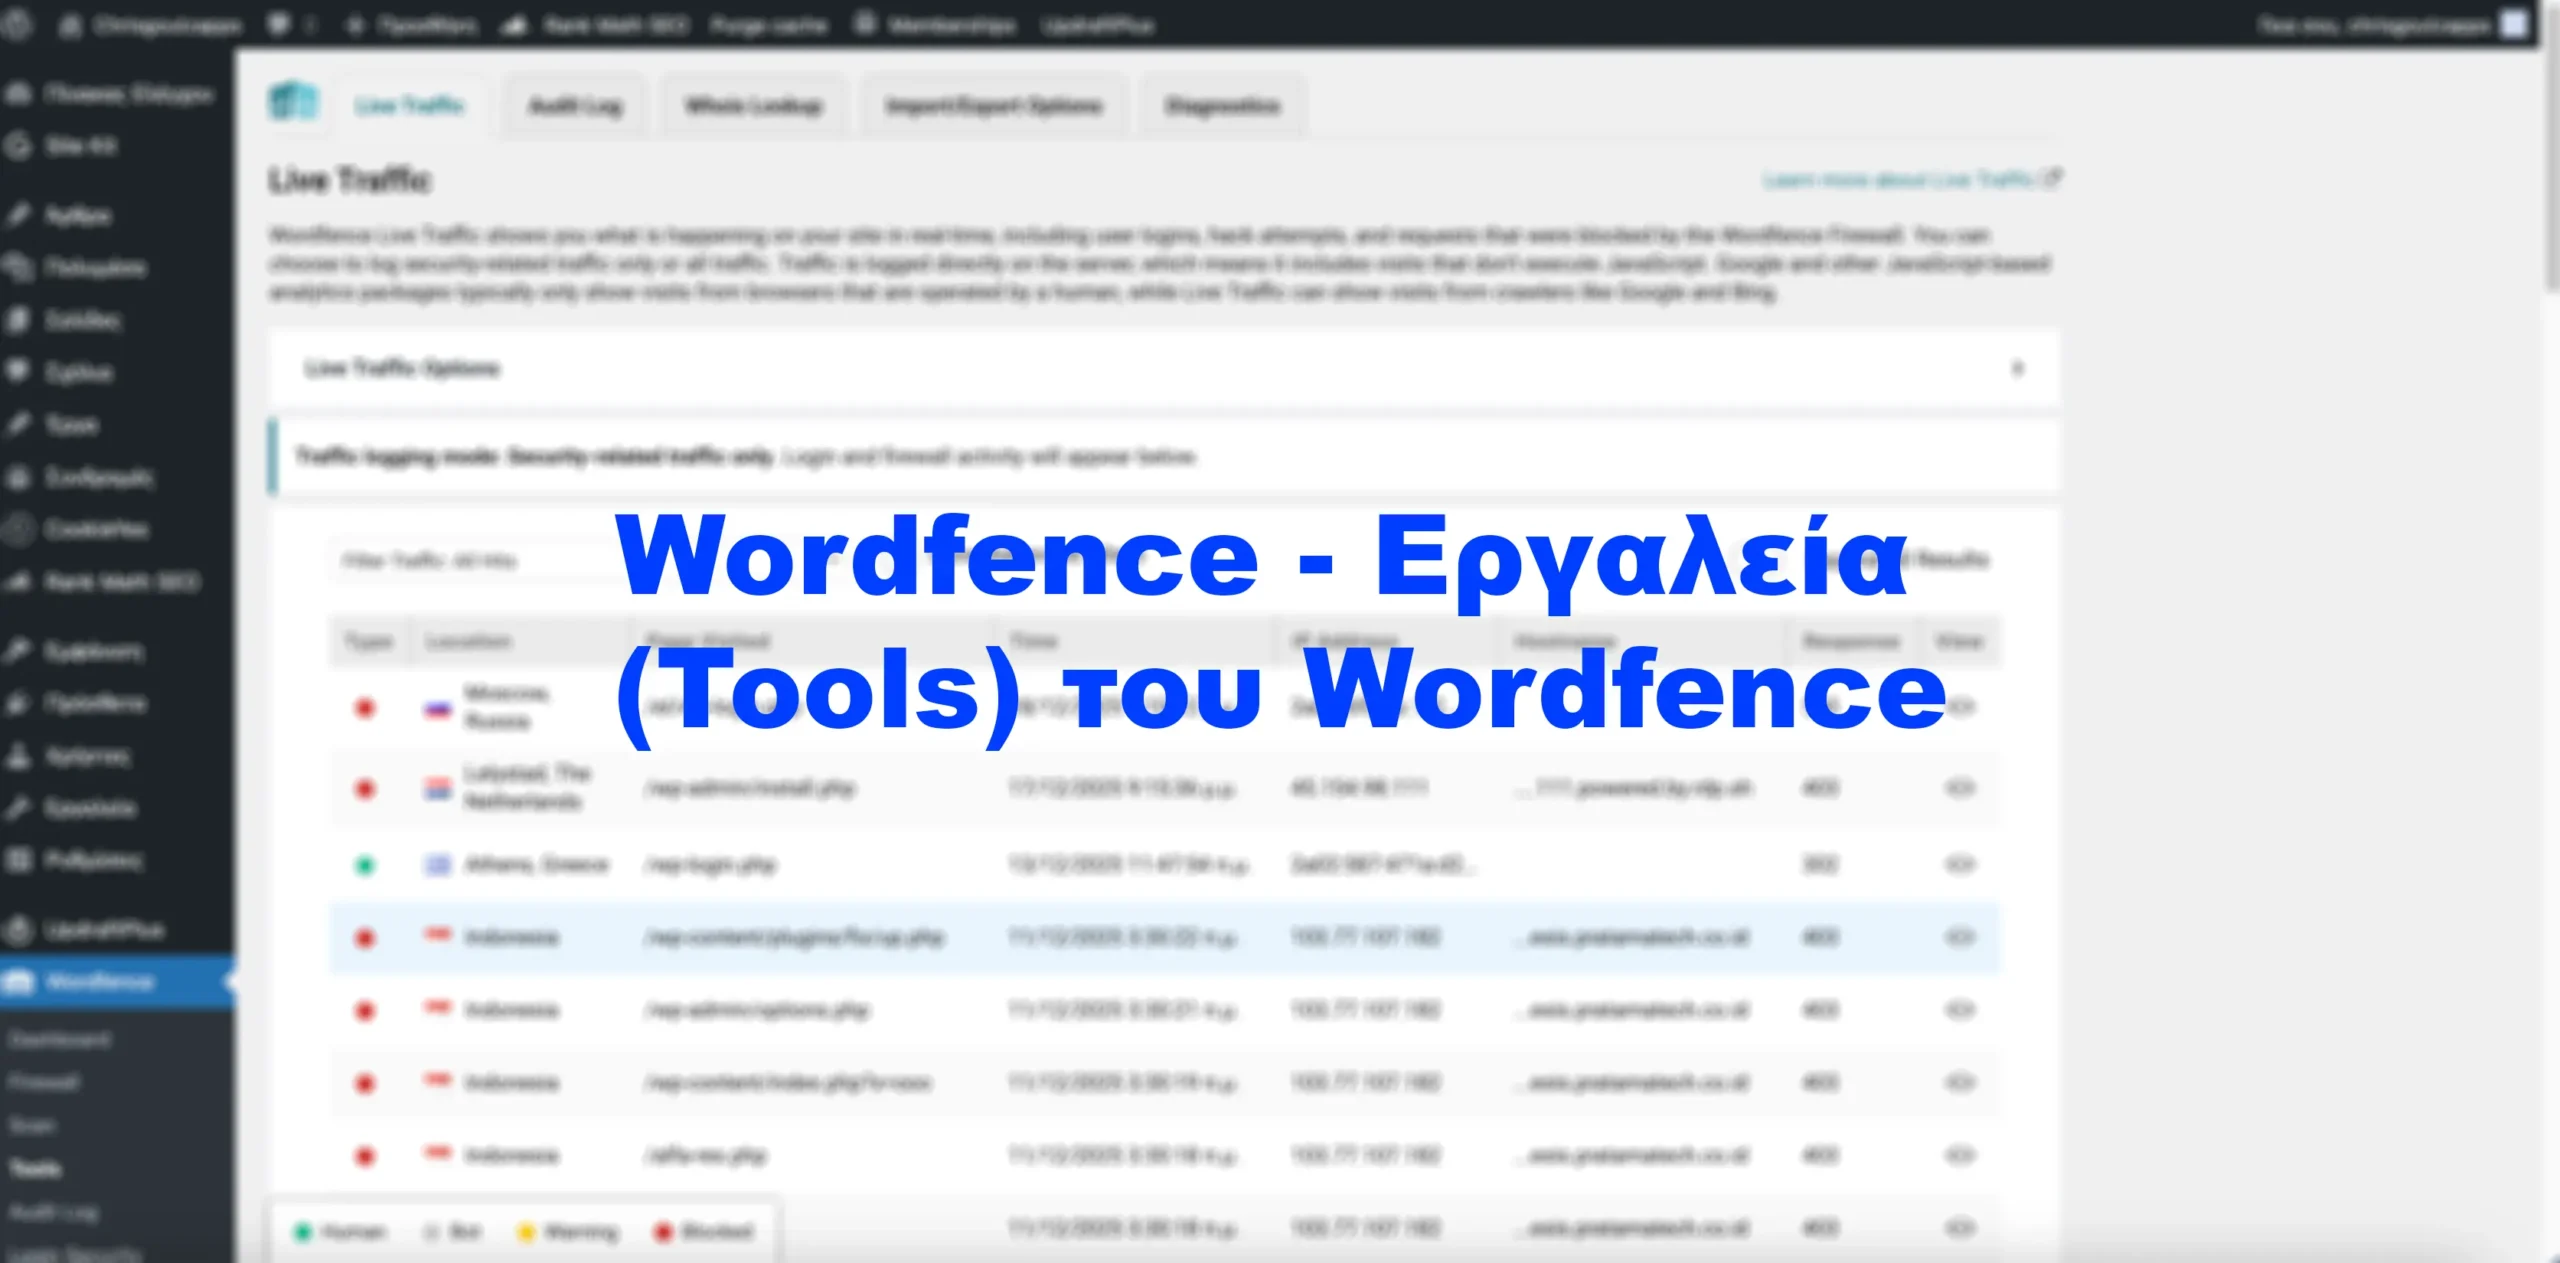Open the Audit Log tab
The image size is (2560, 1263).
(575, 106)
